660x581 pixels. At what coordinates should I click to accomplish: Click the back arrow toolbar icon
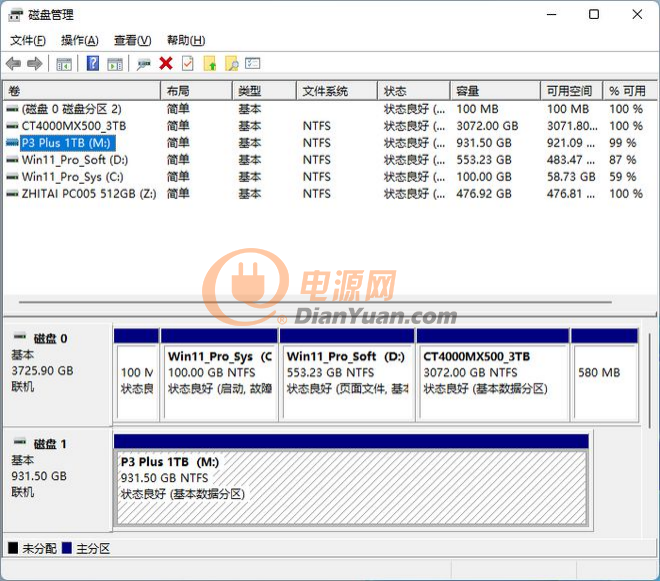13,64
